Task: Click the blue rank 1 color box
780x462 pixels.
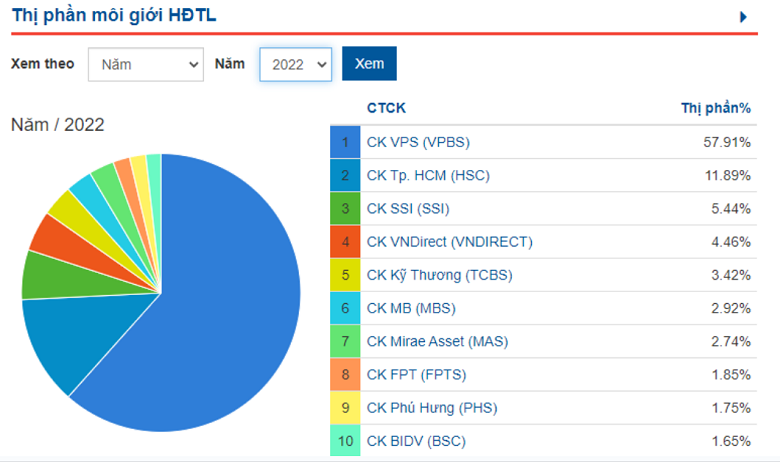Action: click(x=345, y=142)
